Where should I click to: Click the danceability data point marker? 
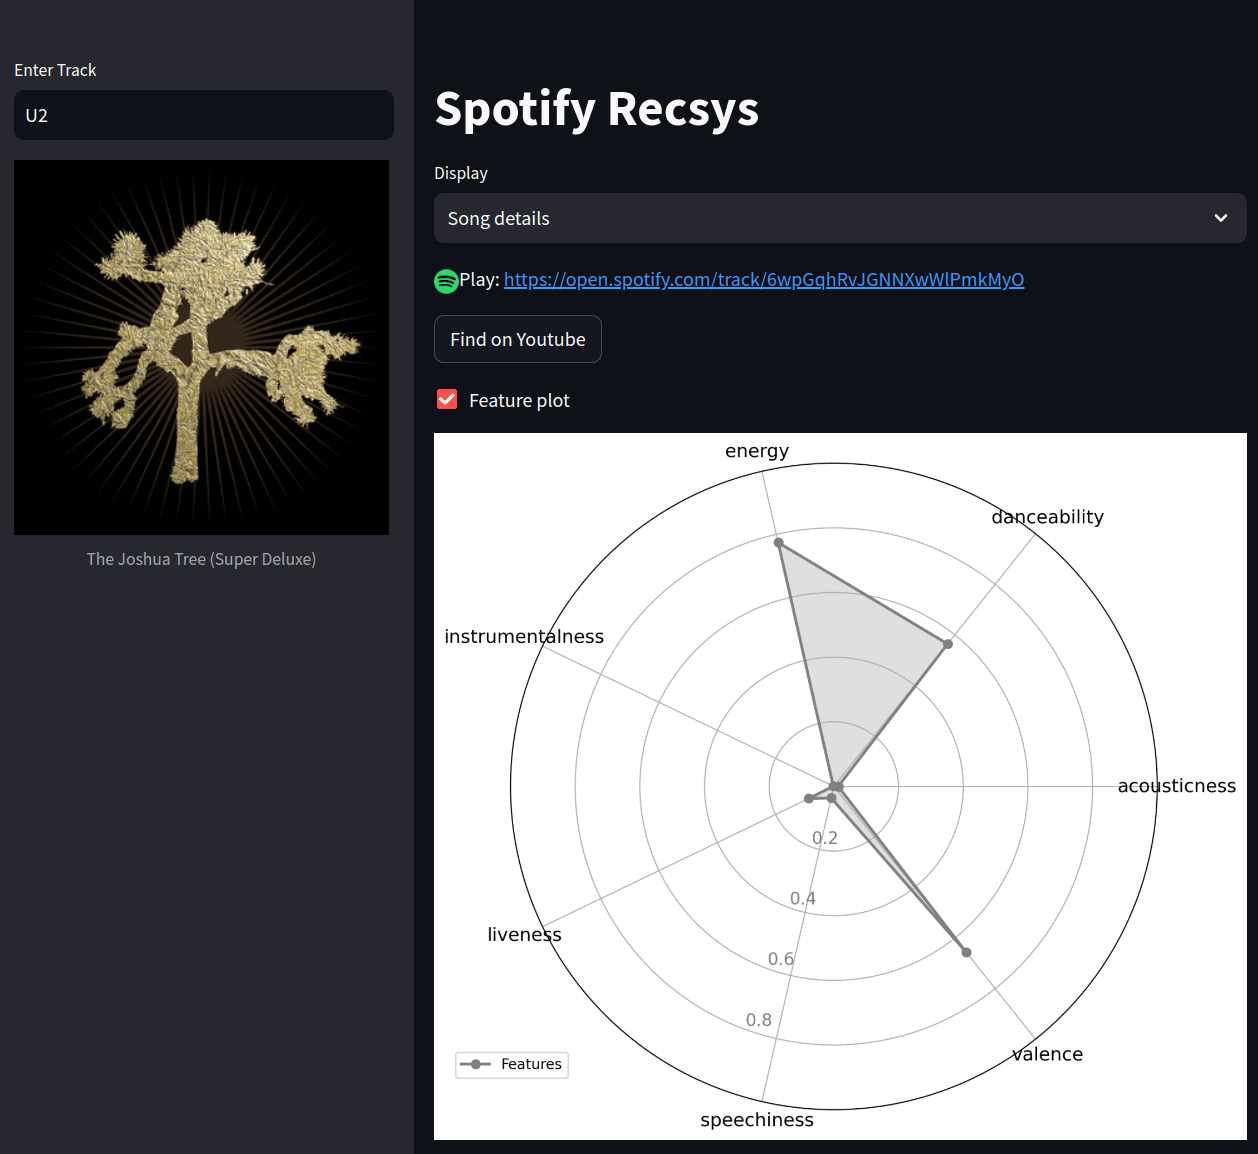[948, 644]
